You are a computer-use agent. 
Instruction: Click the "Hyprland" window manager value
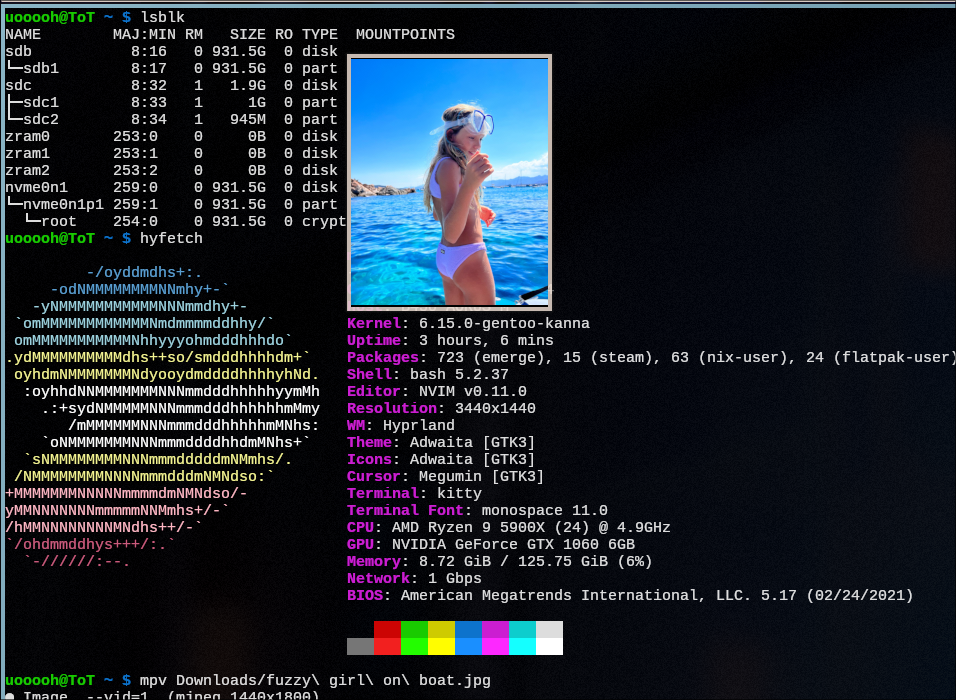tap(419, 426)
